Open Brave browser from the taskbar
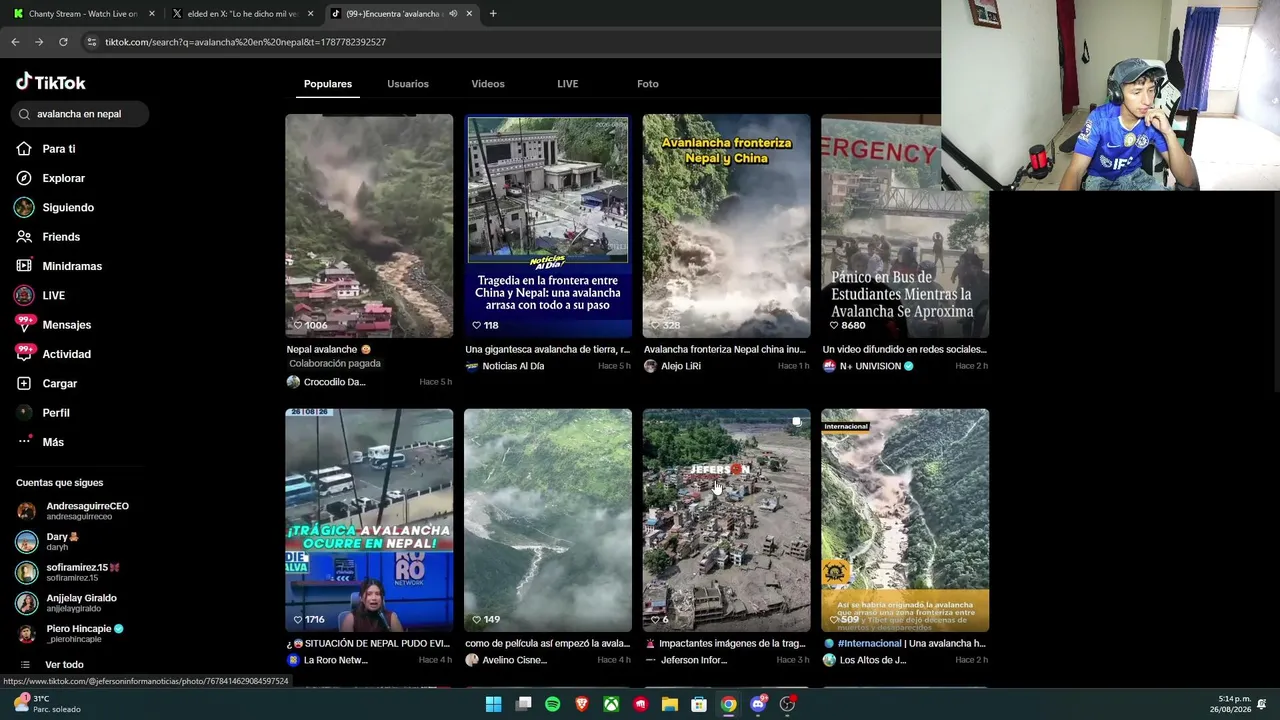1280x720 pixels. [582, 704]
